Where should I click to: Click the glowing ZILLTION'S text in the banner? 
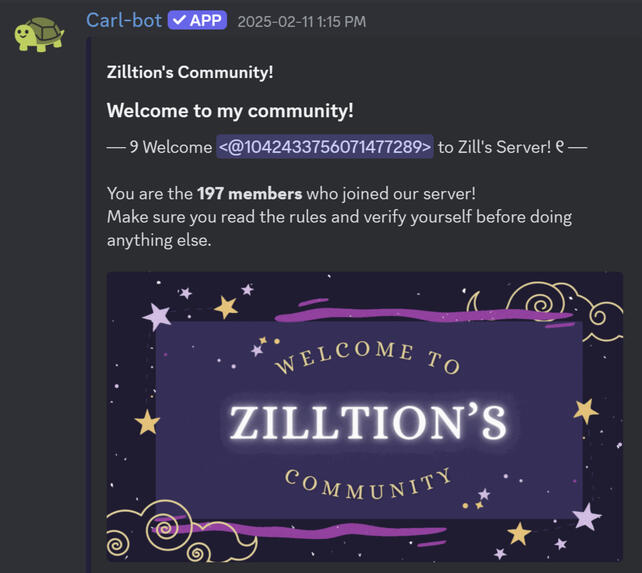click(x=368, y=423)
